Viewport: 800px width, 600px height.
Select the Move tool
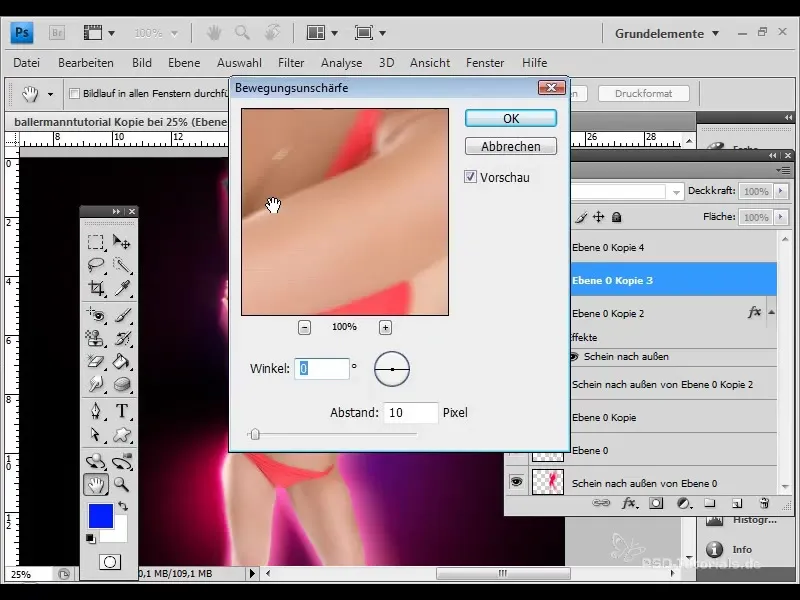point(121,241)
